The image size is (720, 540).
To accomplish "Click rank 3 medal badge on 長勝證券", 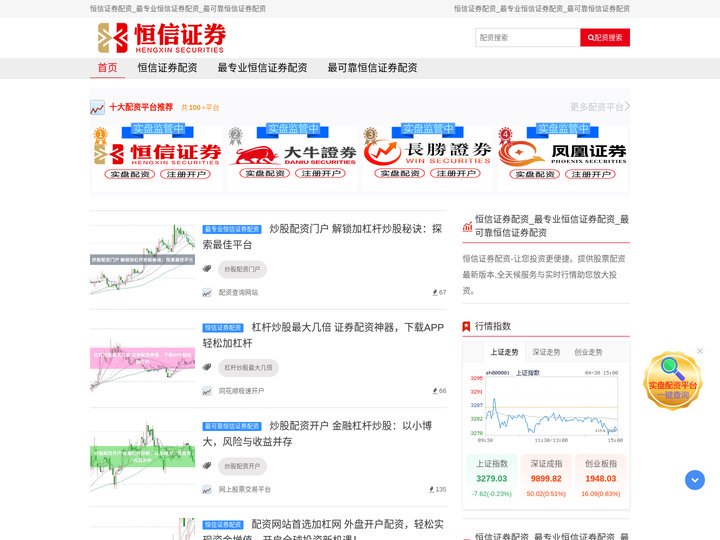I will [370, 136].
